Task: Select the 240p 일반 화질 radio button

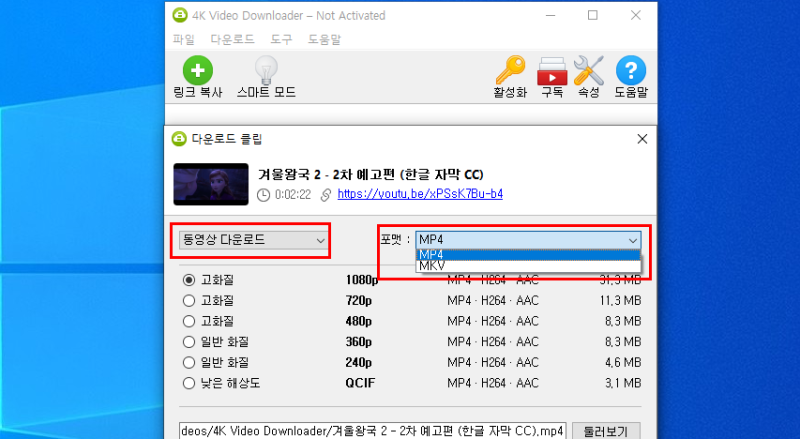Action: point(189,362)
